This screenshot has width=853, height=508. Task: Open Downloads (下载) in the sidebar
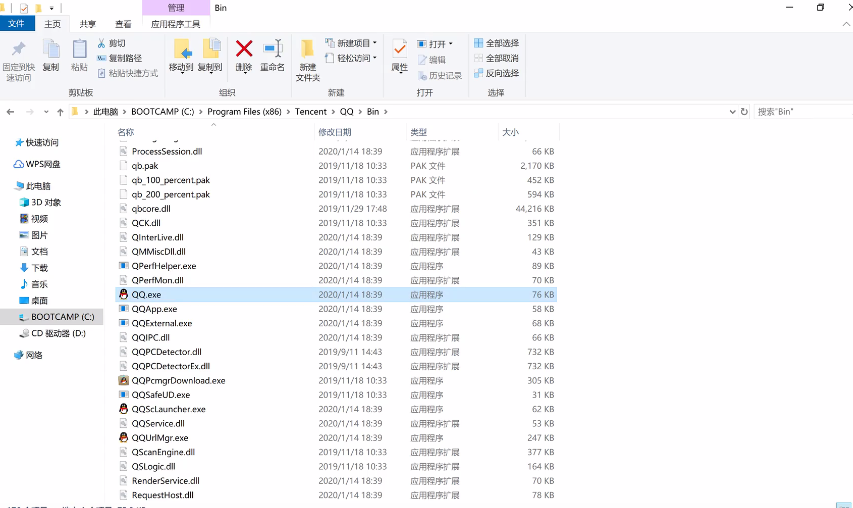click(x=34, y=268)
